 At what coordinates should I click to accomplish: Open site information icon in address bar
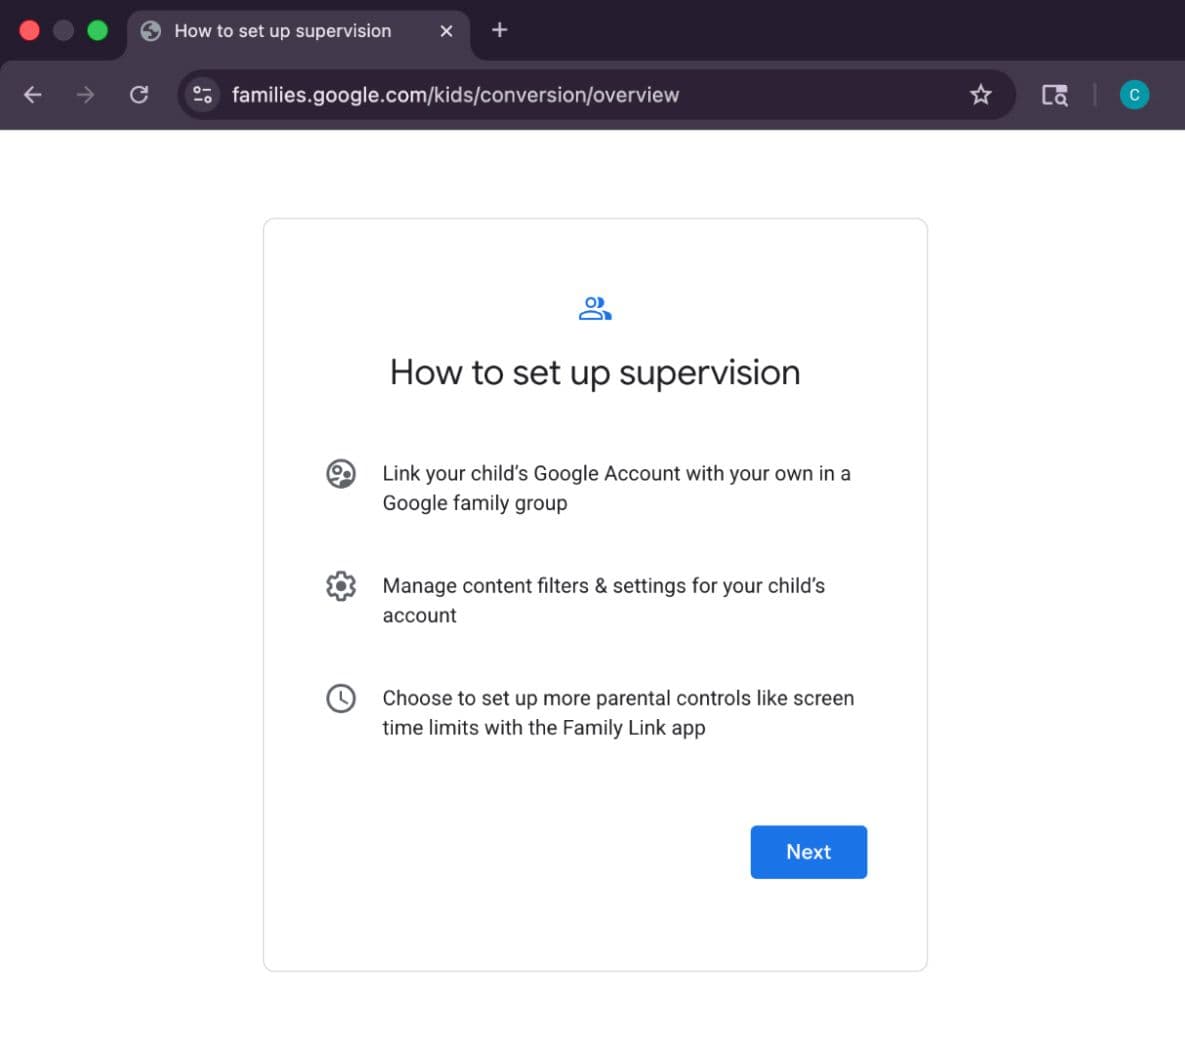coord(203,94)
